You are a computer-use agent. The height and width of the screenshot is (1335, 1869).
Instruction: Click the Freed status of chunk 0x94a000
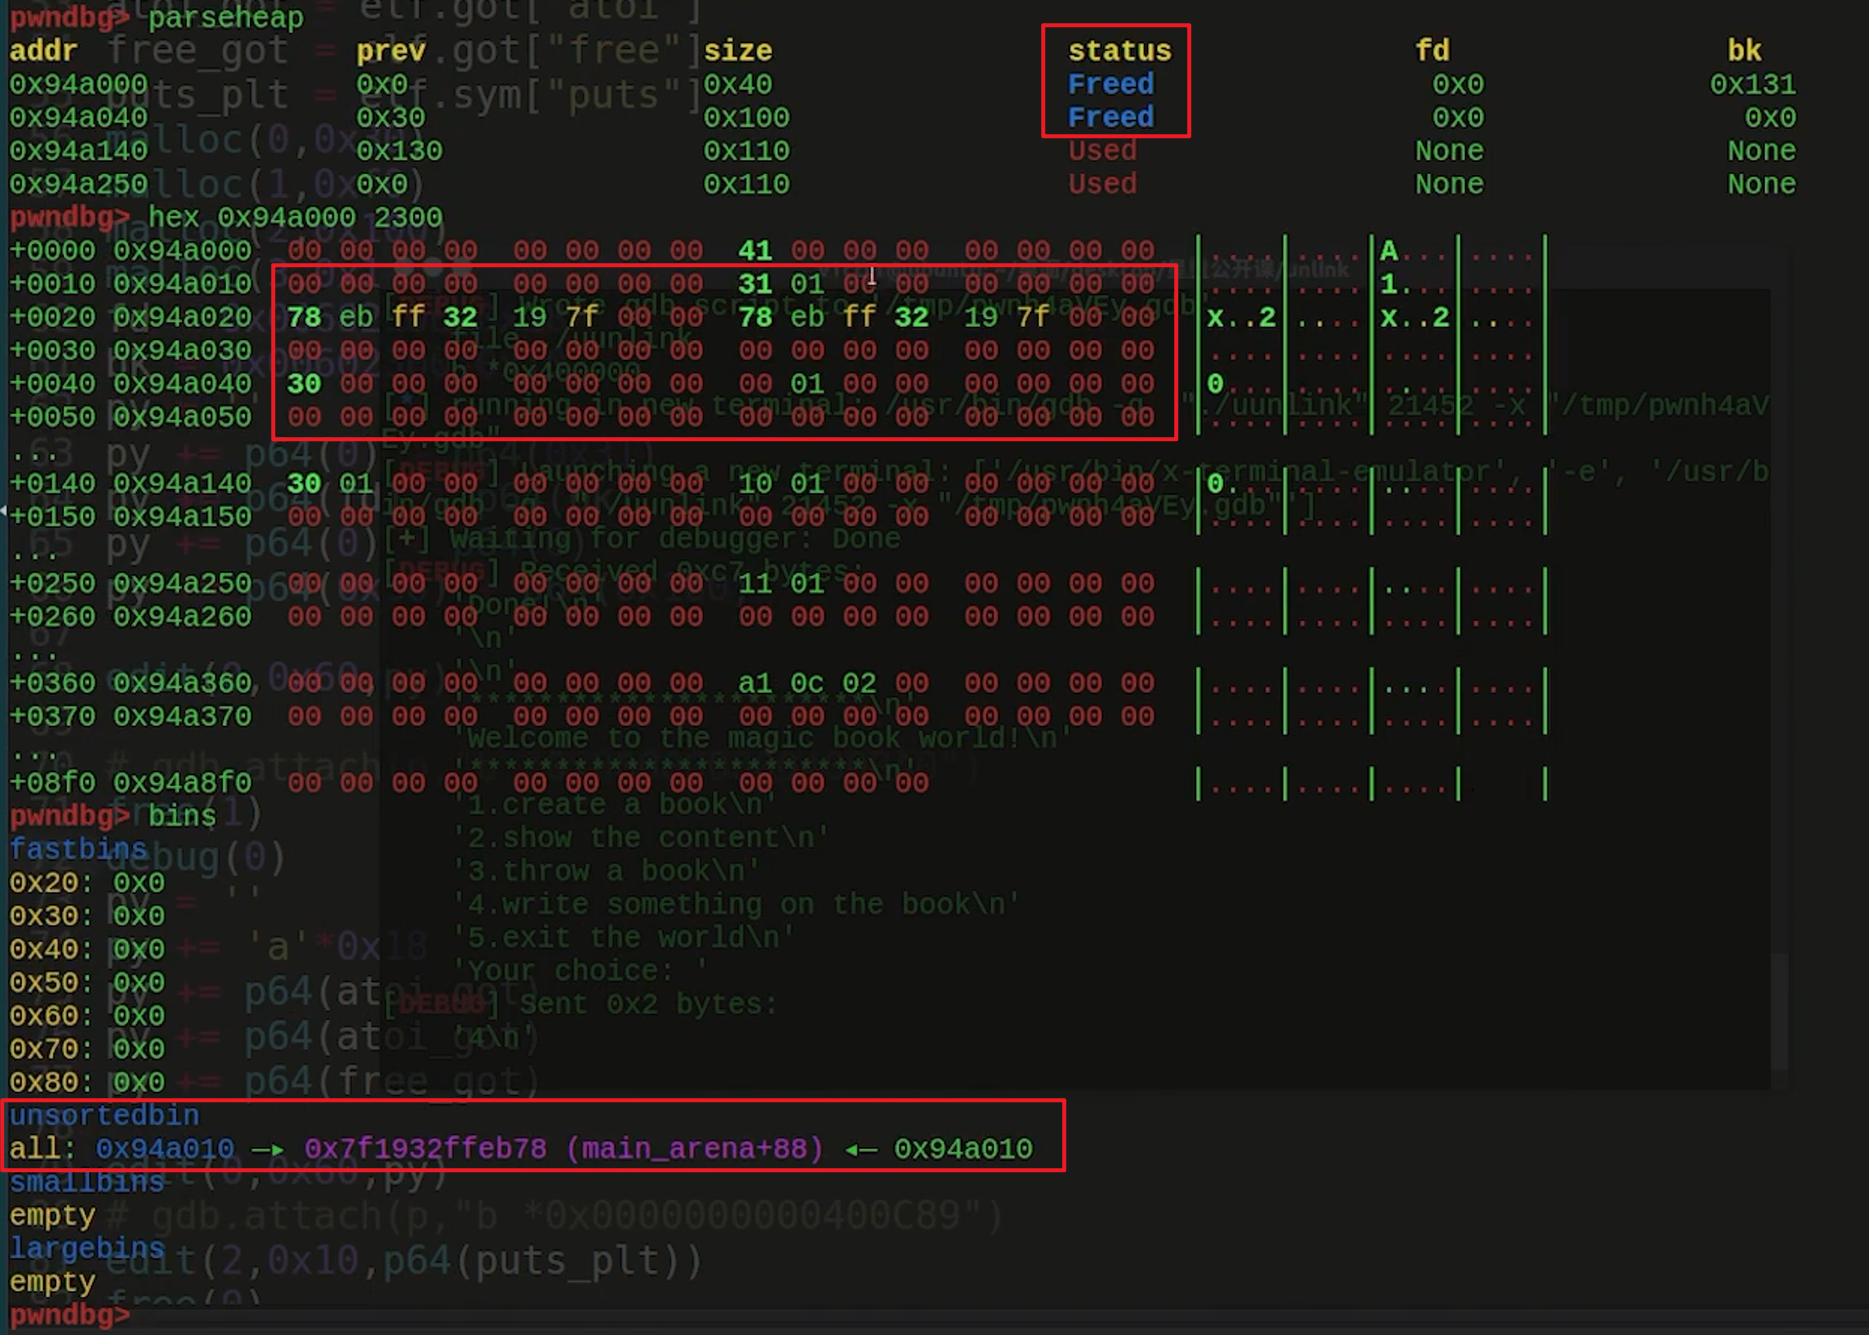coord(1110,84)
